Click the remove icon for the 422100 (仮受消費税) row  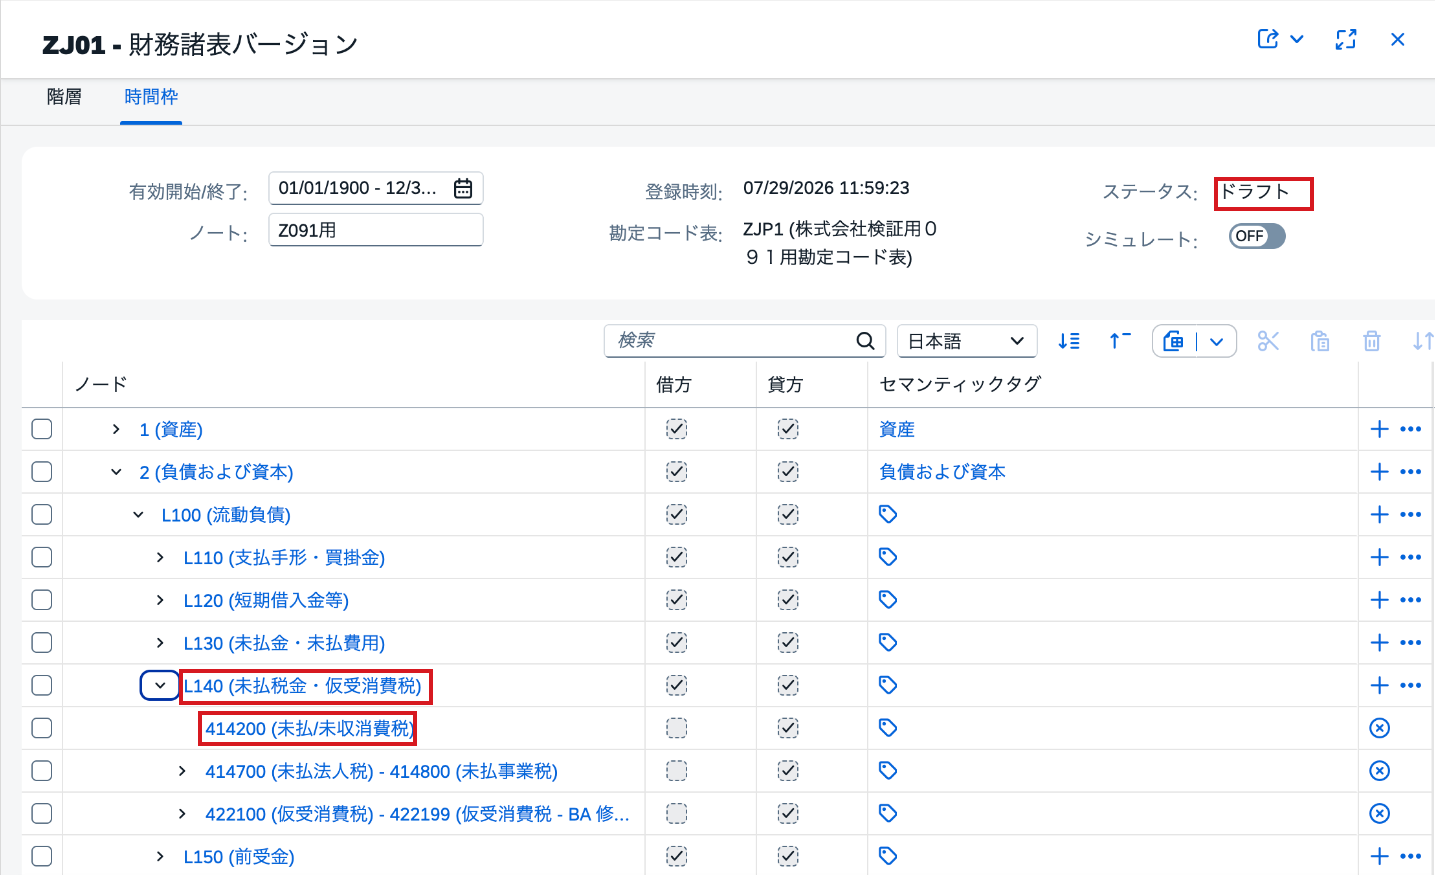(1380, 813)
